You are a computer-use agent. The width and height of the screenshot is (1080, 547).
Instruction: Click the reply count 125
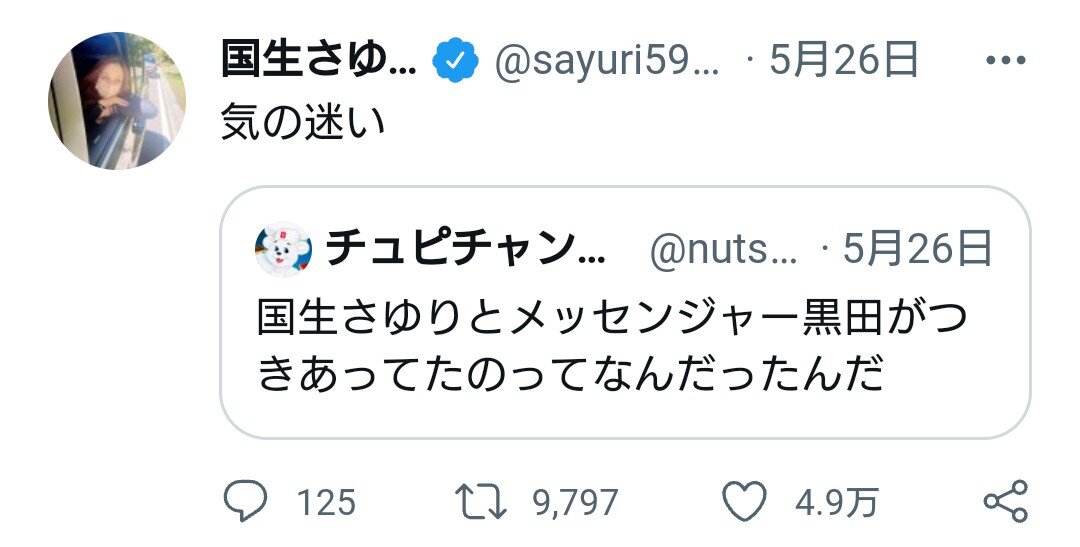326,501
